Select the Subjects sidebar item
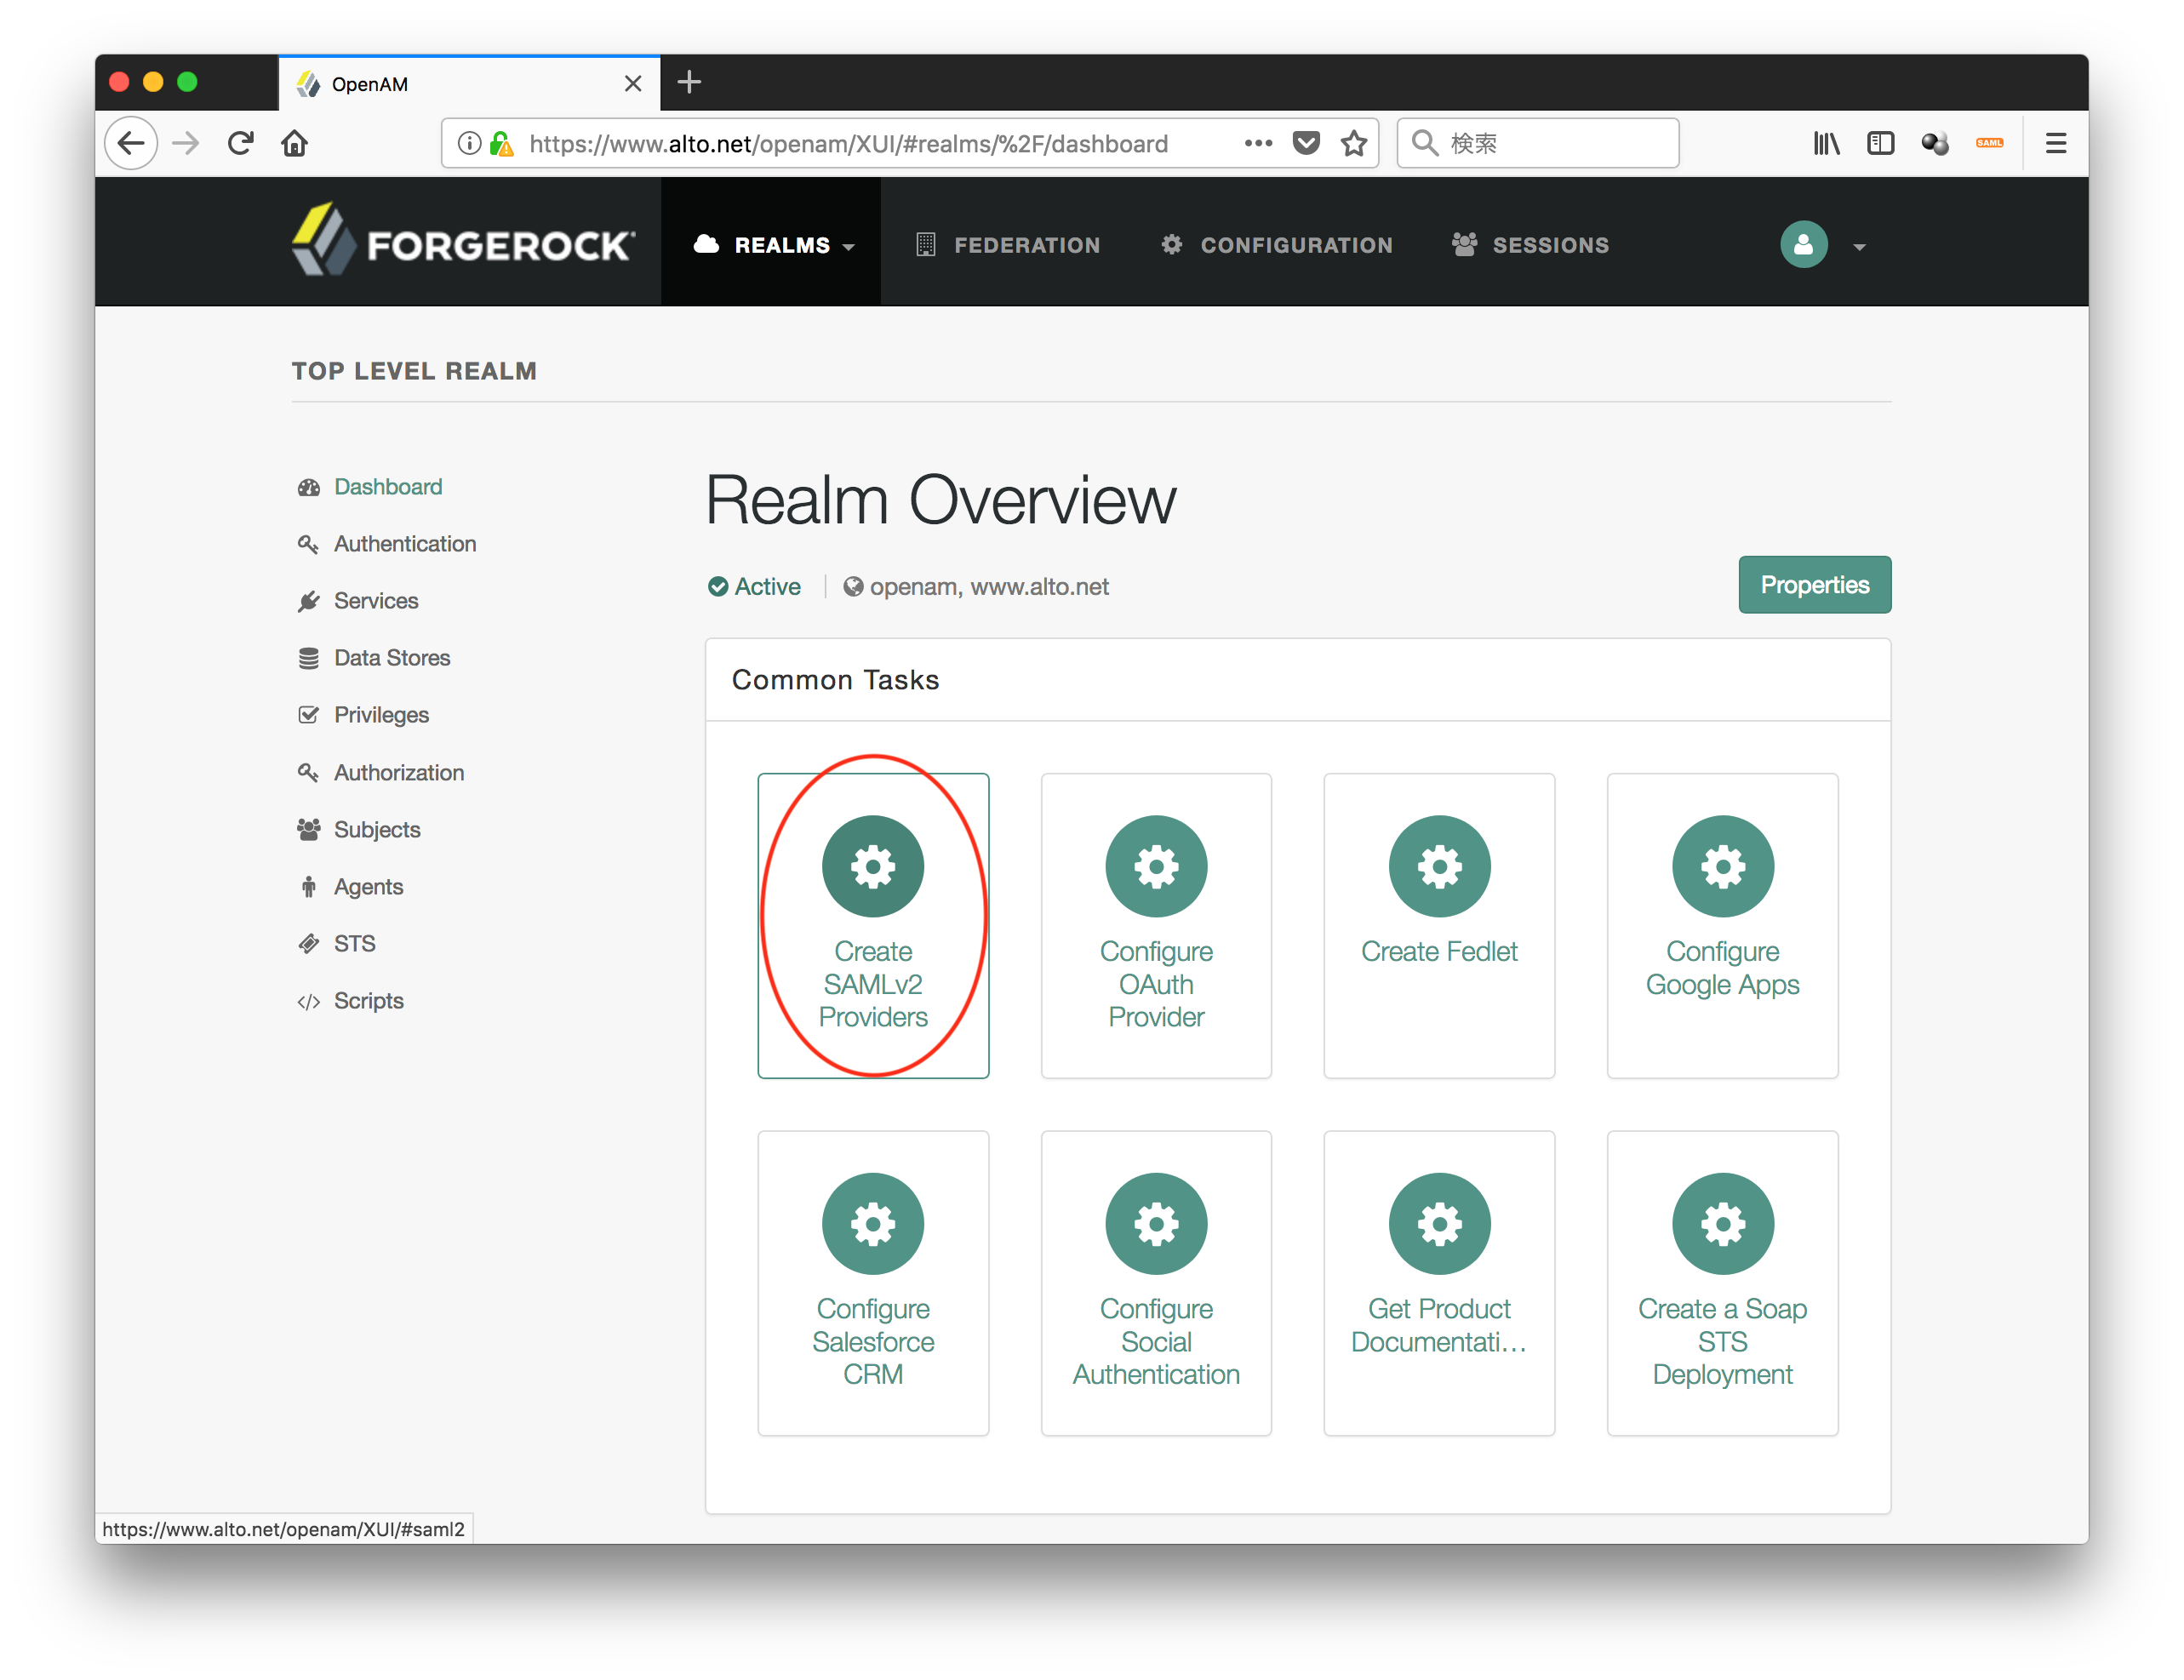 point(376,829)
